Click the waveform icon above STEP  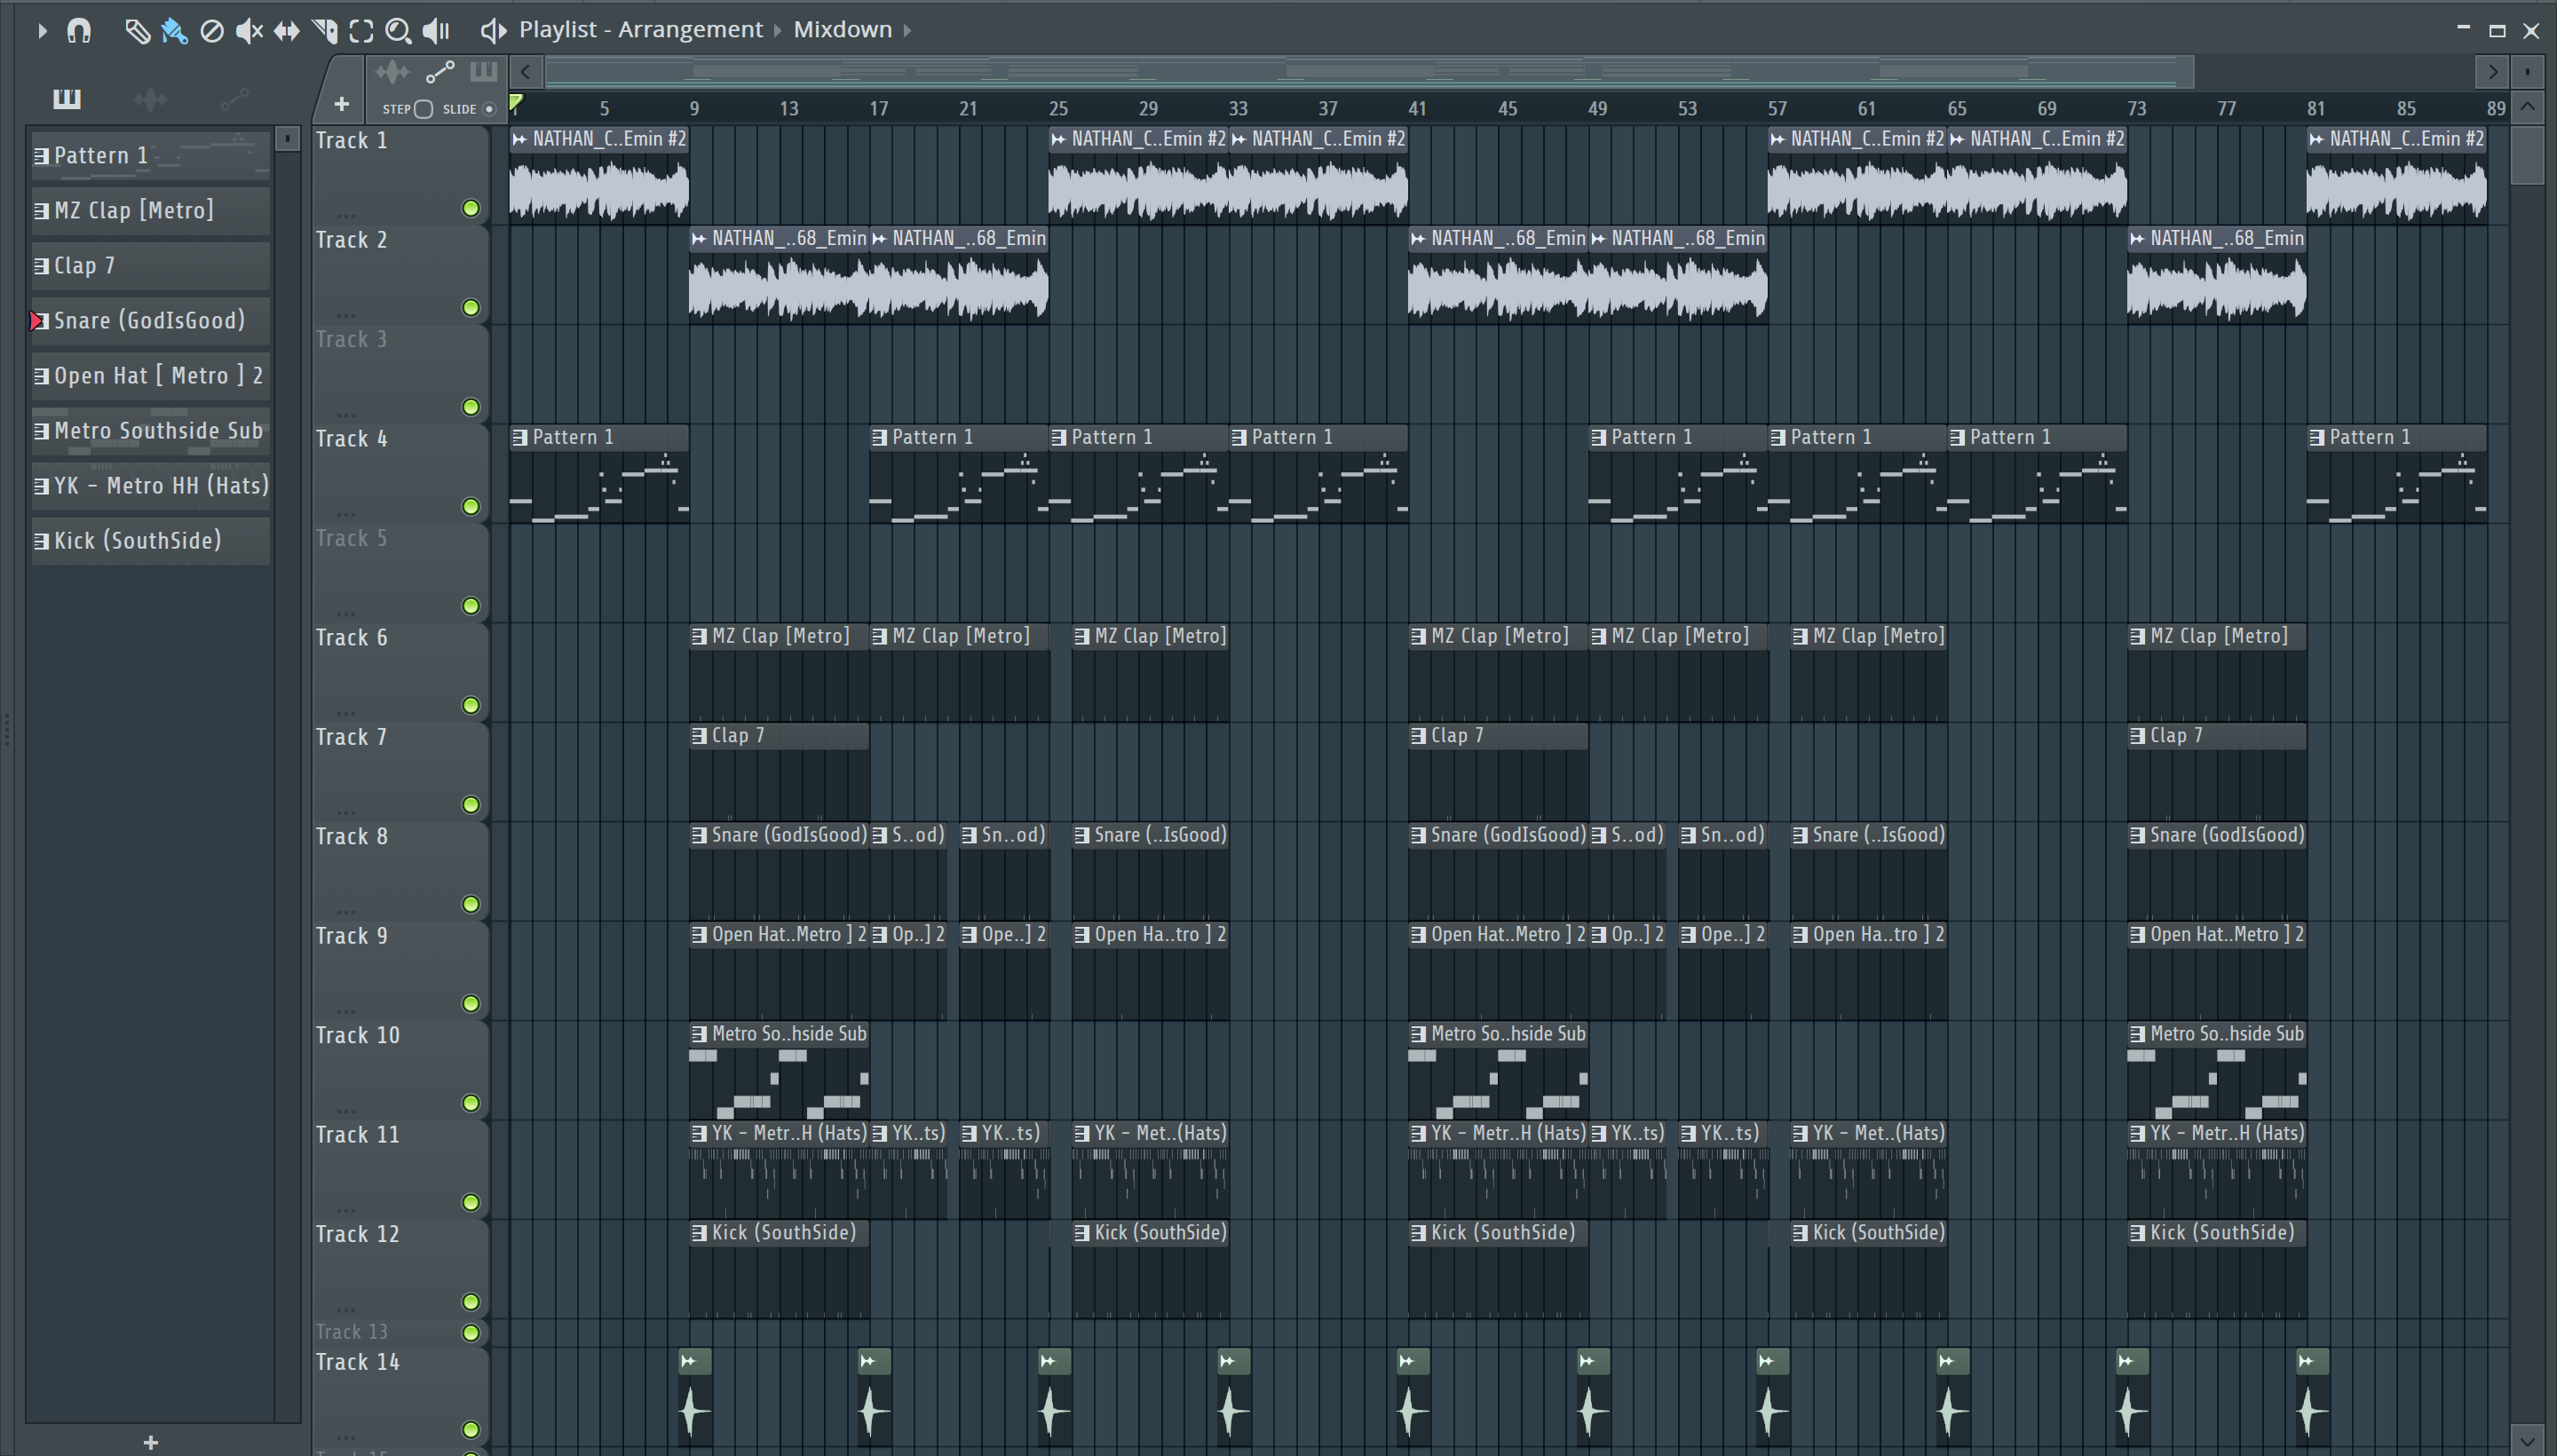(x=392, y=72)
